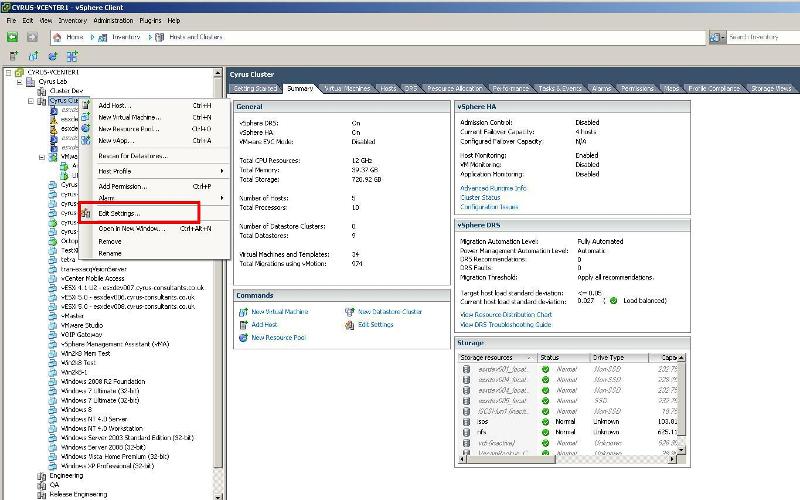
Task: Click Release Engineering cluster icon in tree
Action: [x=41, y=495]
